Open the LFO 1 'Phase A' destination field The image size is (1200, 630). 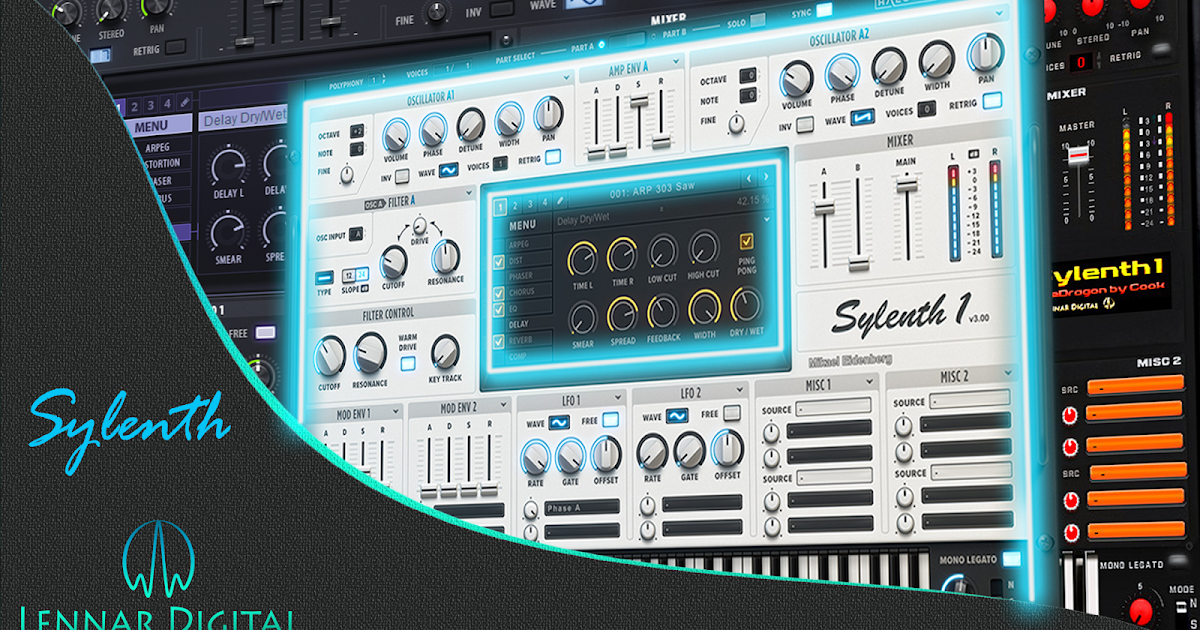tap(581, 509)
